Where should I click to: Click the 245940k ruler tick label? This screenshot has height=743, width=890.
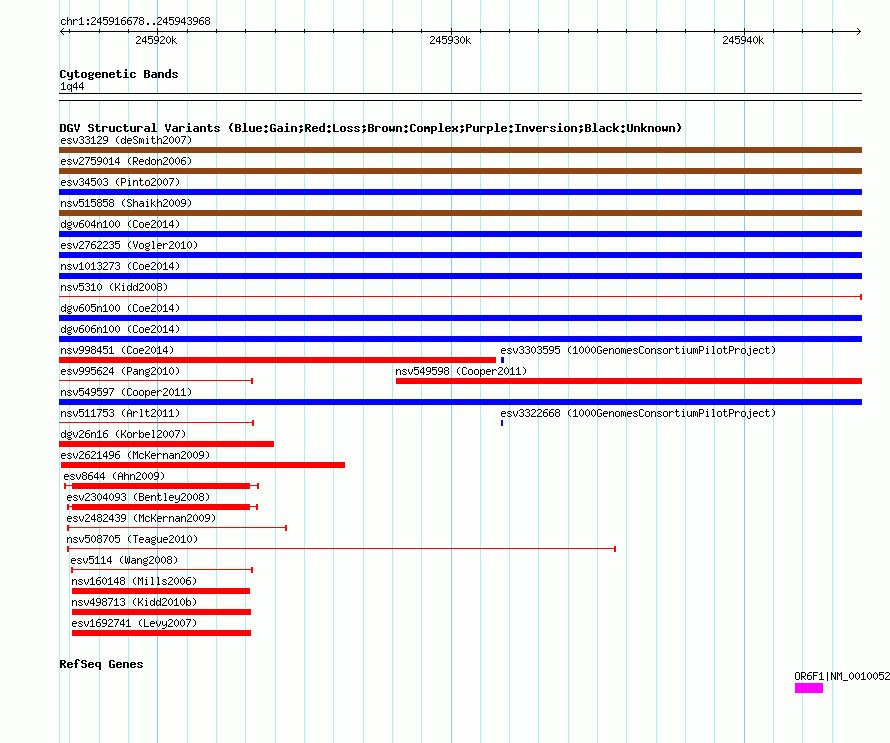pyautogui.click(x=743, y=40)
